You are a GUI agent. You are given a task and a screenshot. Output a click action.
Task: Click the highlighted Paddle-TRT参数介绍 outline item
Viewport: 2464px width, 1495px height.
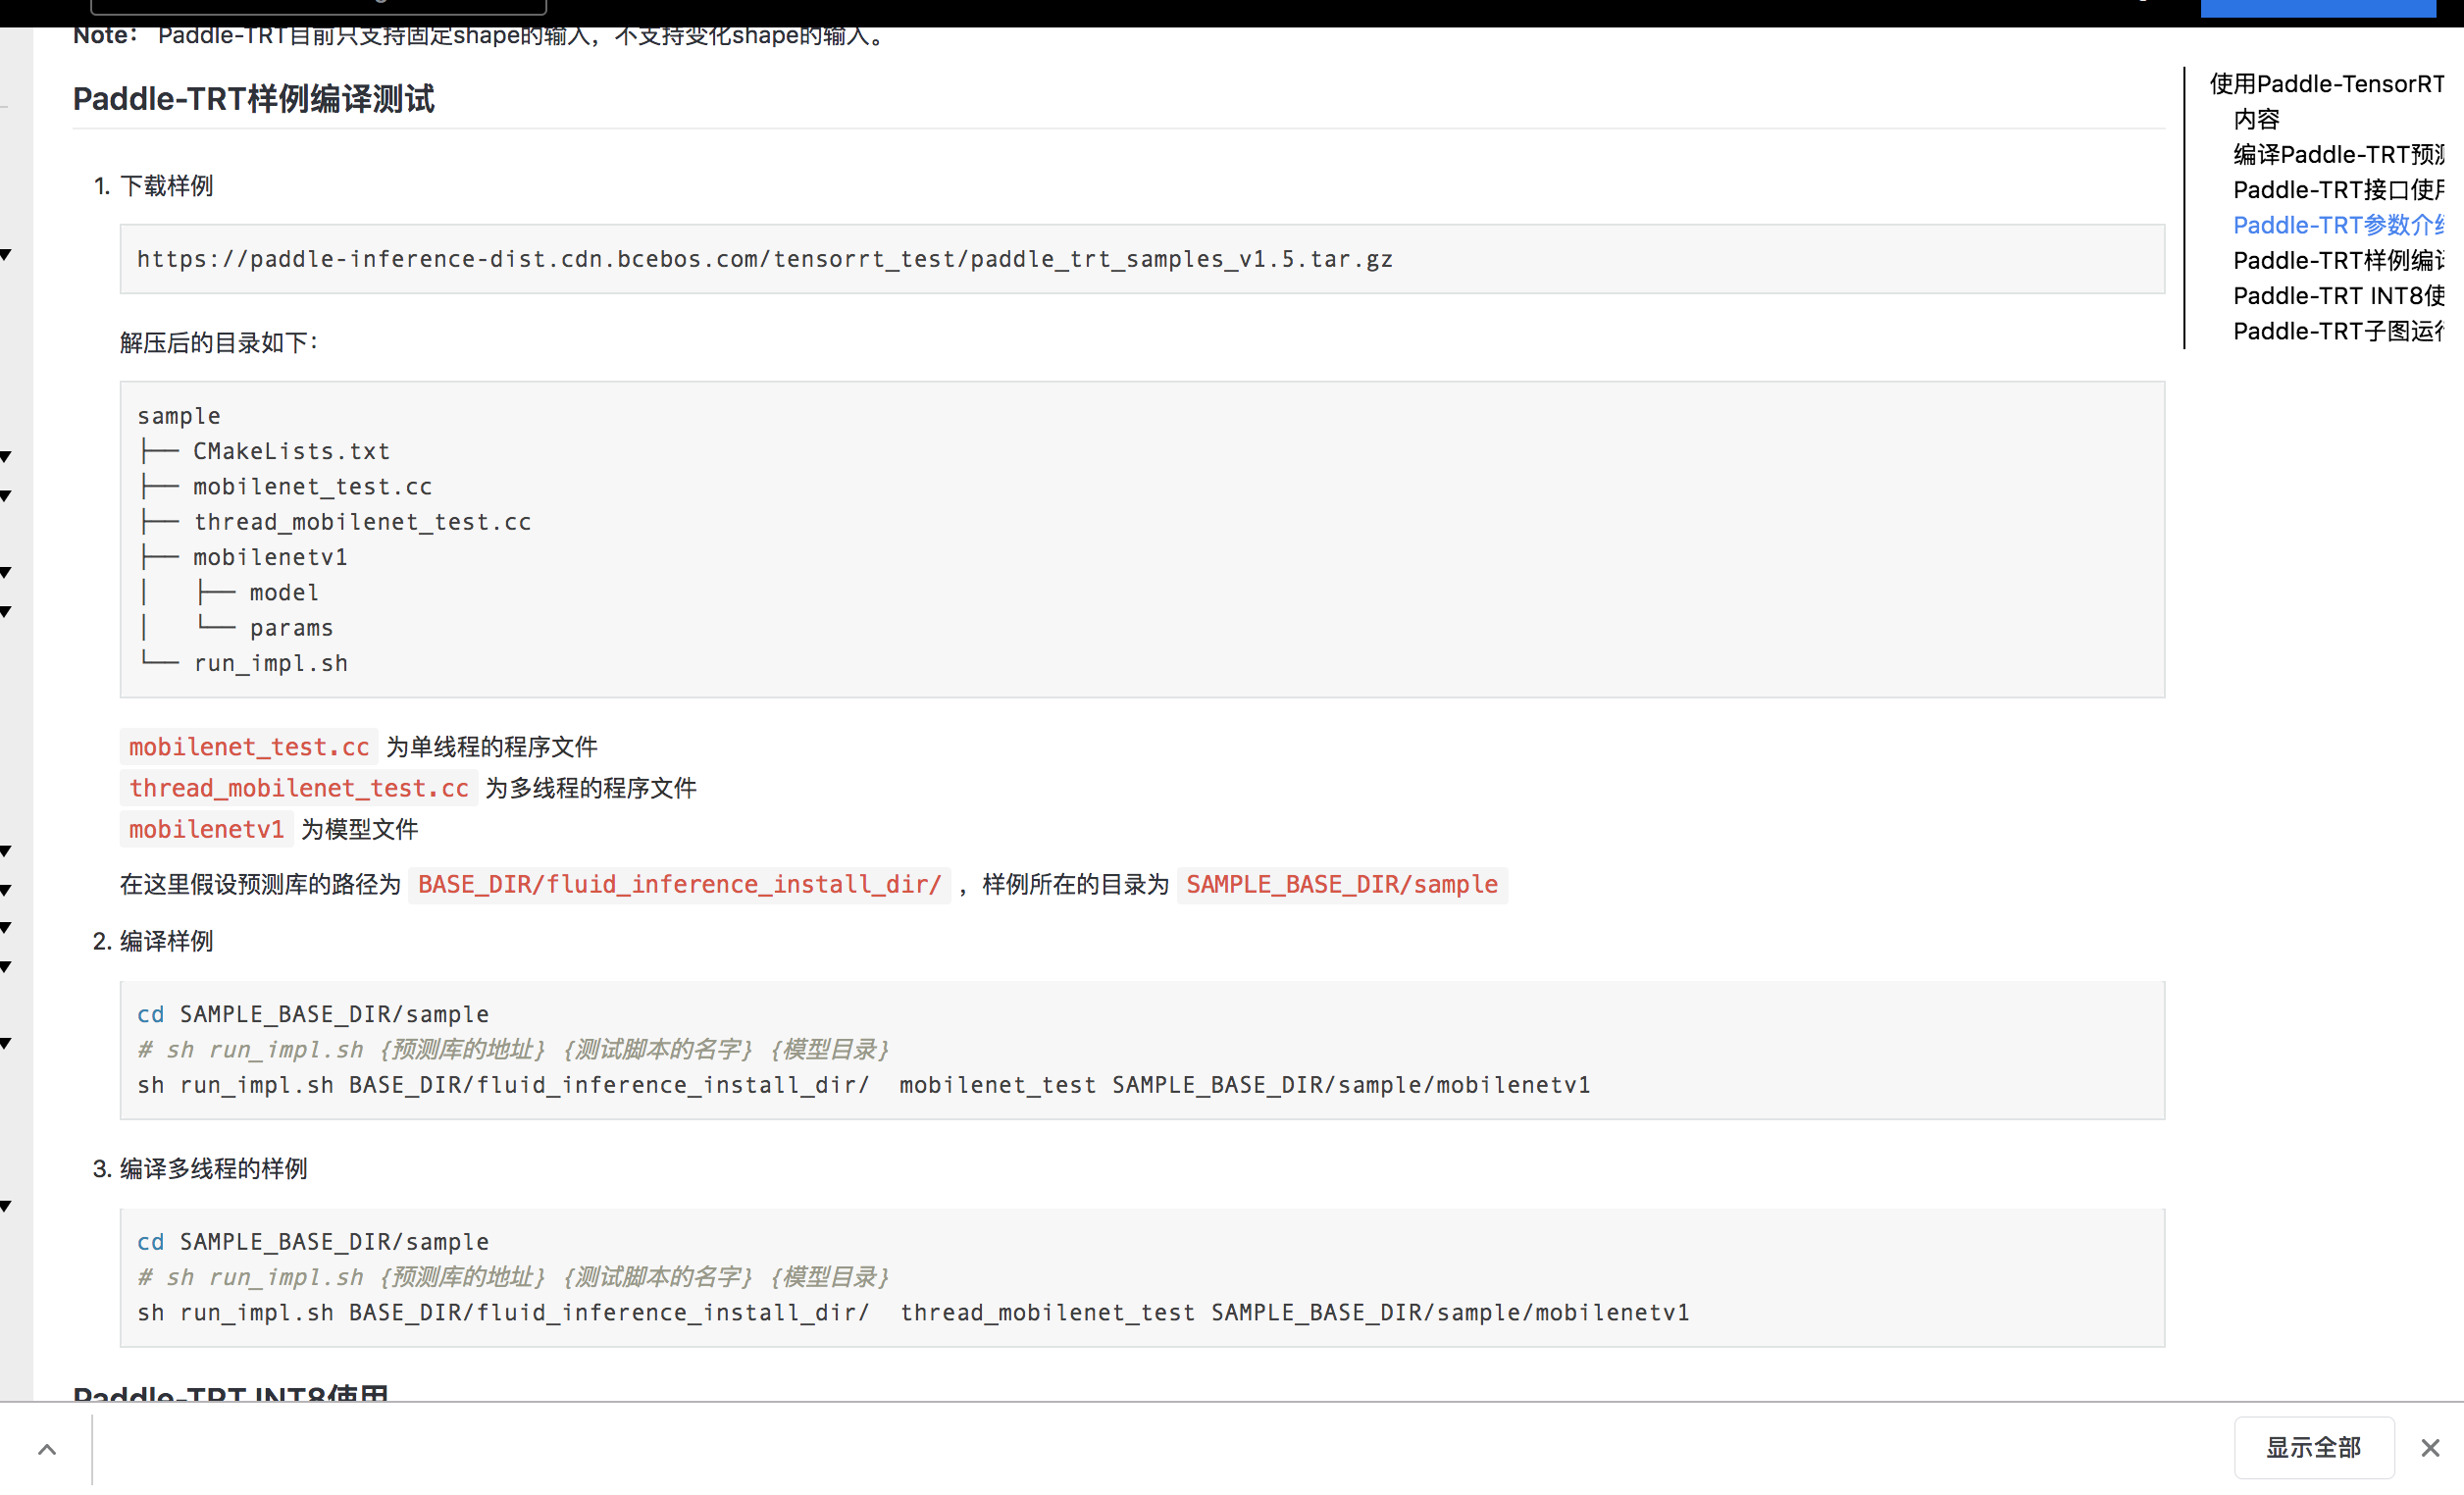(x=2338, y=225)
